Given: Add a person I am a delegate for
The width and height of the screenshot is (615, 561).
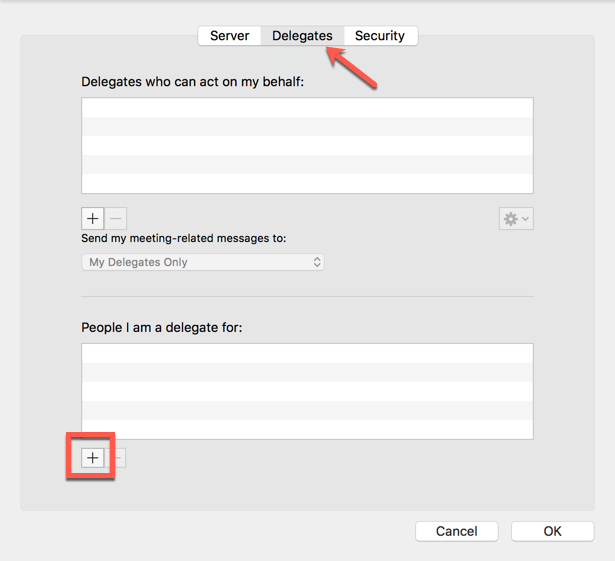Looking at the screenshot, I should coord(93,458).
